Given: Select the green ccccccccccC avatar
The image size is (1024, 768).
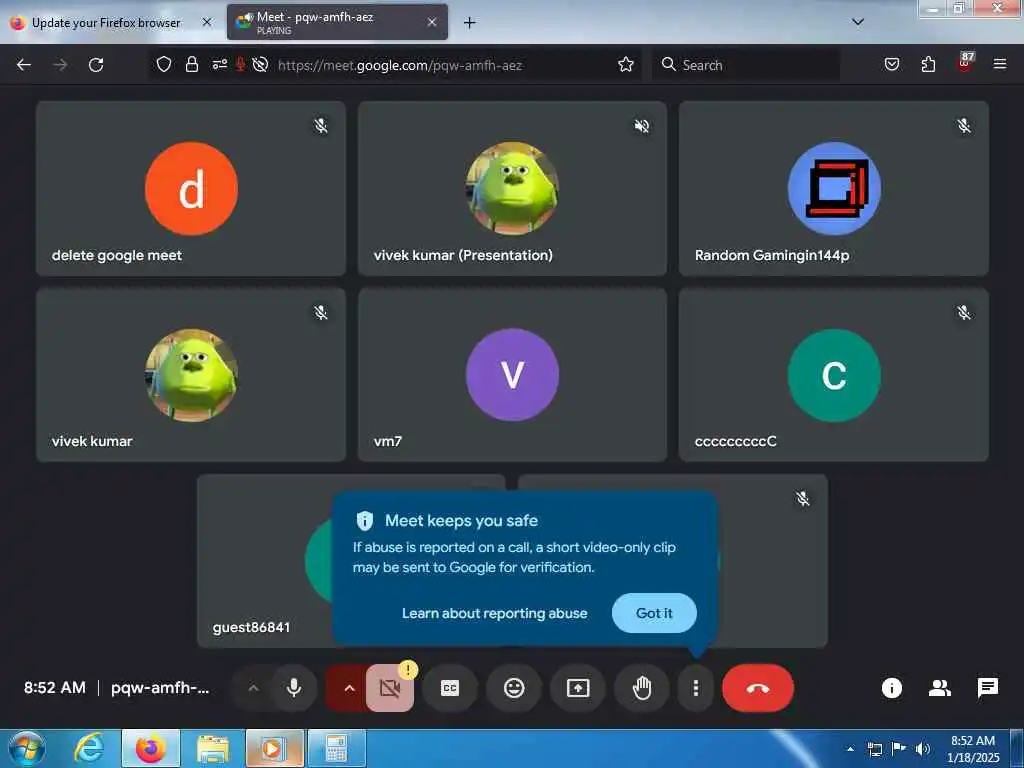Looking at the screenshot, I should pyautogui.click(x=834, y=375).
